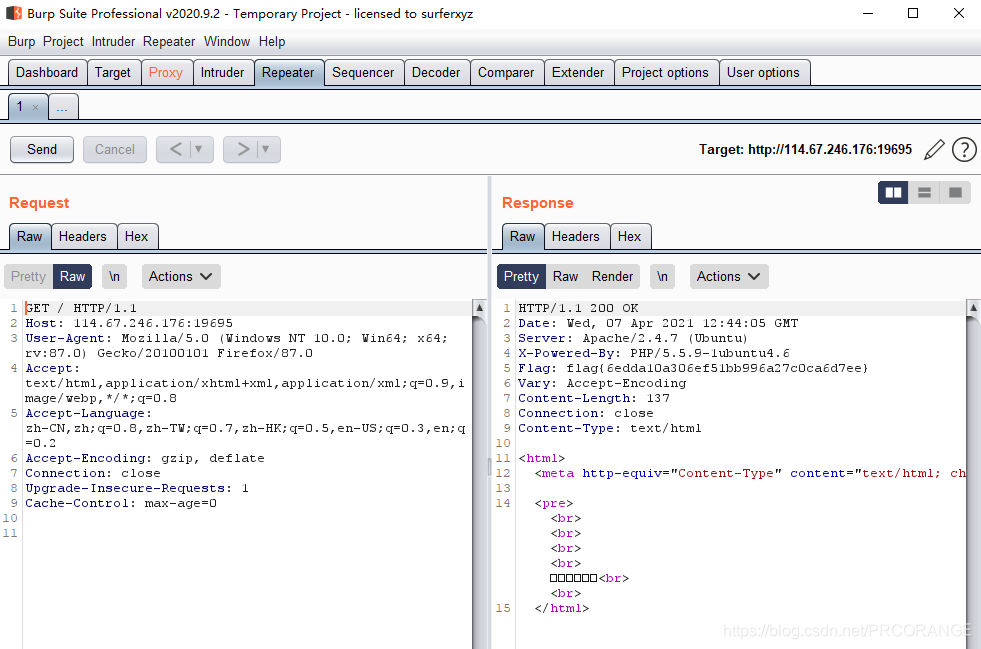Viewport: 981px width, 649px height.
Task: Select the request Raw message tab
Action: click(29, 237)
